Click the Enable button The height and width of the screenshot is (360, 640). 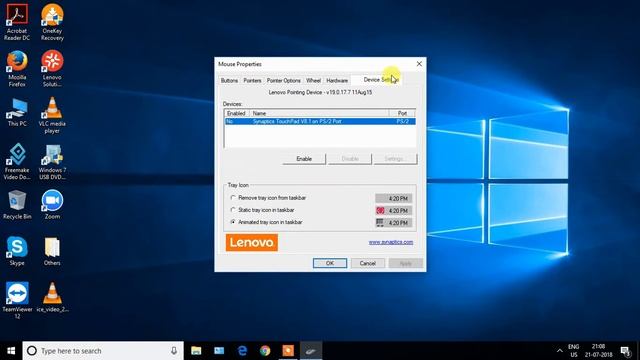[x=304, y=159]
